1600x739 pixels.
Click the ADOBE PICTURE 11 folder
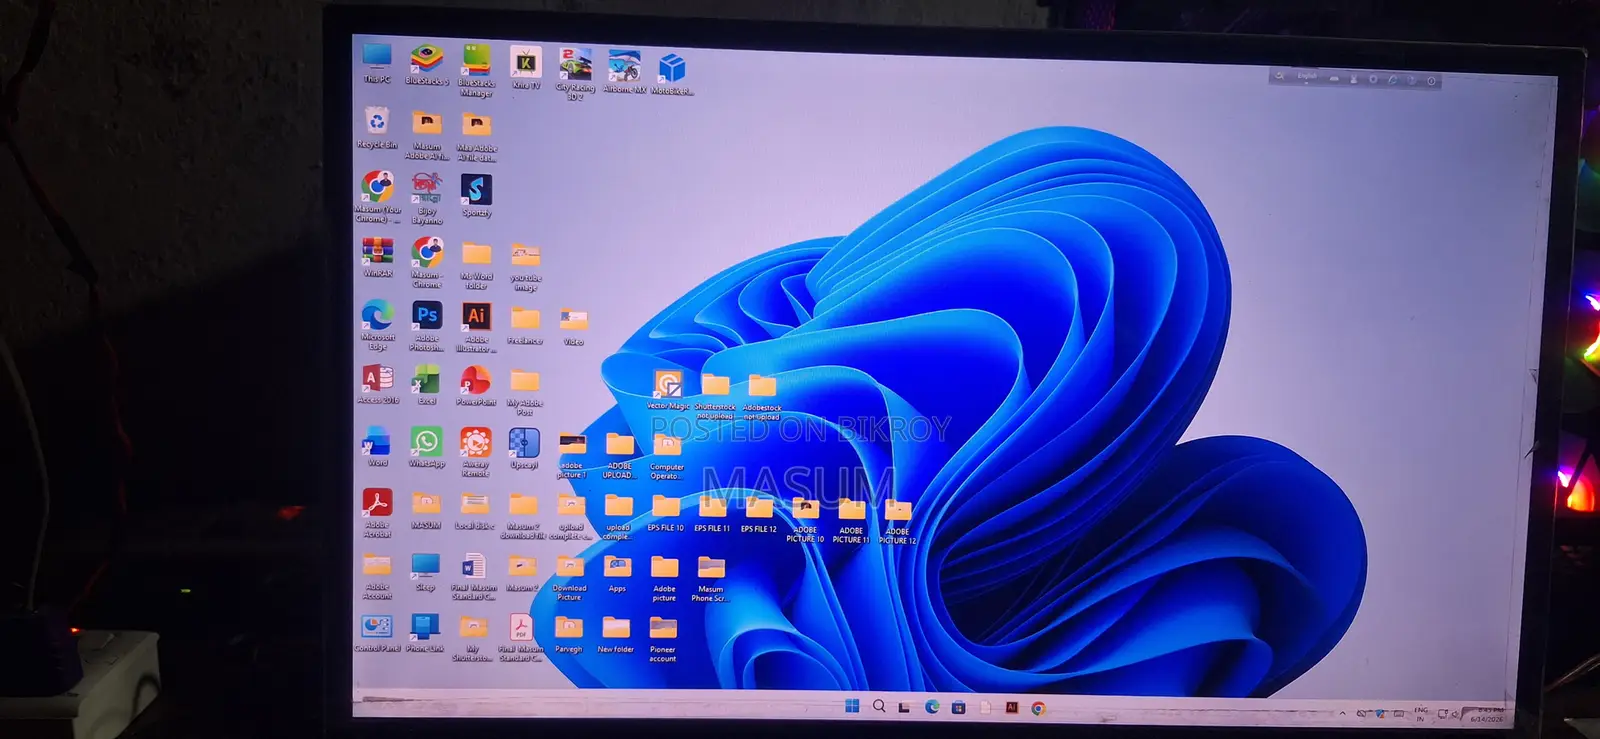click(851, 521)
